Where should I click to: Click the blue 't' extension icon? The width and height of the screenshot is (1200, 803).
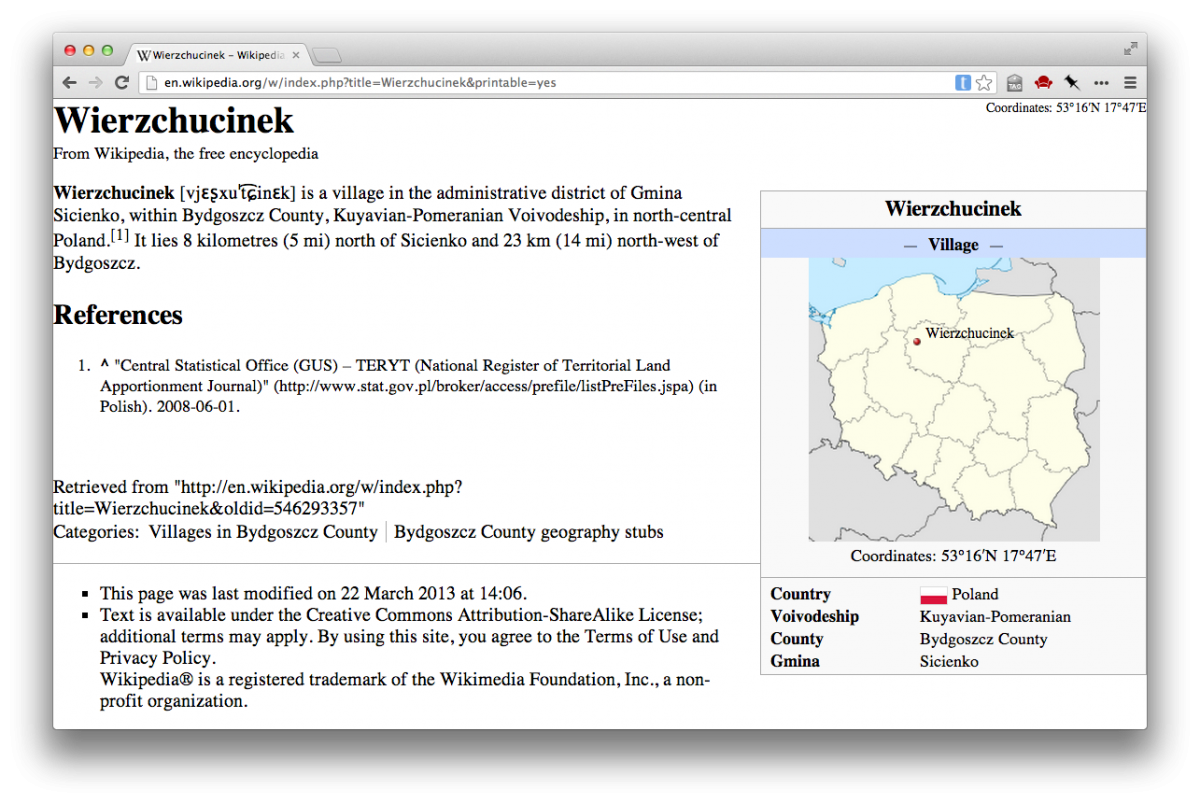click(963, 83)
